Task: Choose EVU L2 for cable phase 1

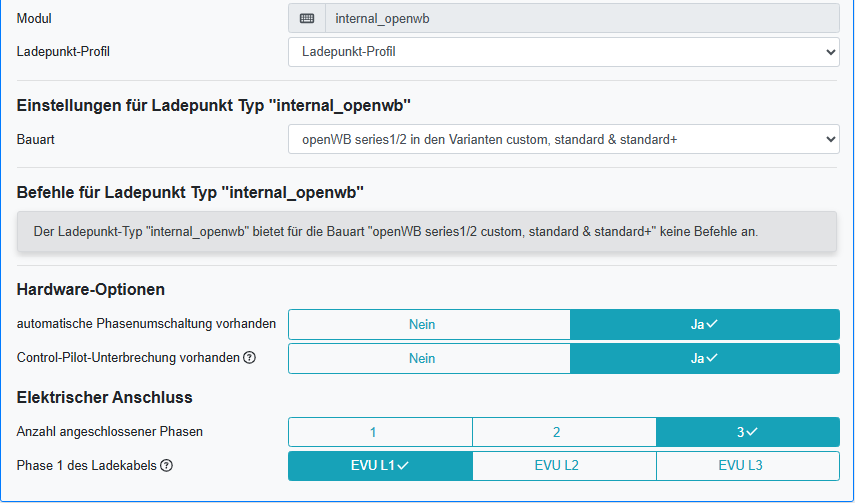Action: click(x=564, y=466)
